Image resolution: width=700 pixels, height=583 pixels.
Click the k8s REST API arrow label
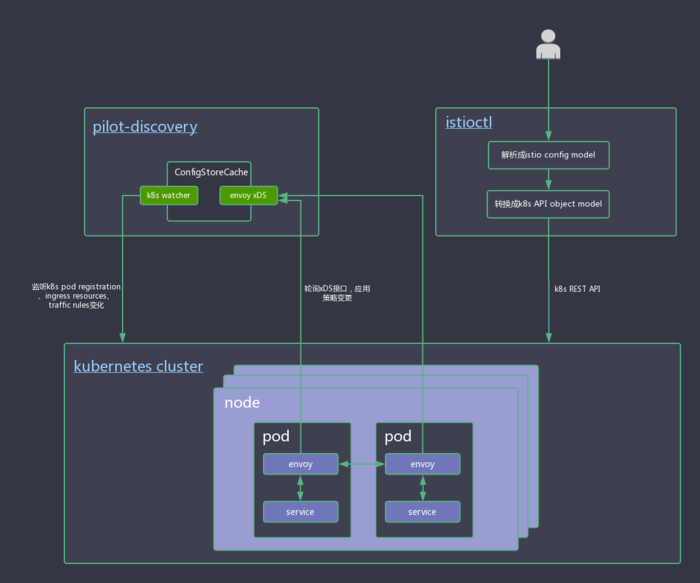[578, 289]
